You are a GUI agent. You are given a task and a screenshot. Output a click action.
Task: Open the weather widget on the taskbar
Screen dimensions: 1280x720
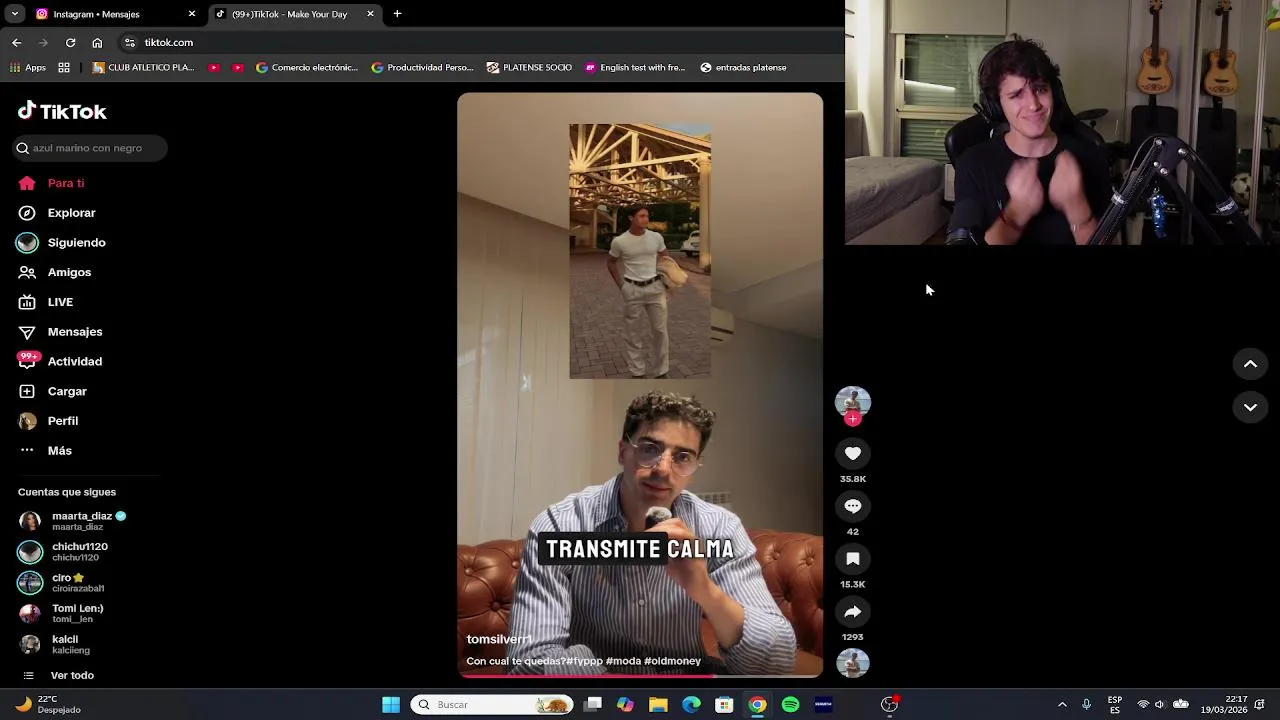(47, 705)
